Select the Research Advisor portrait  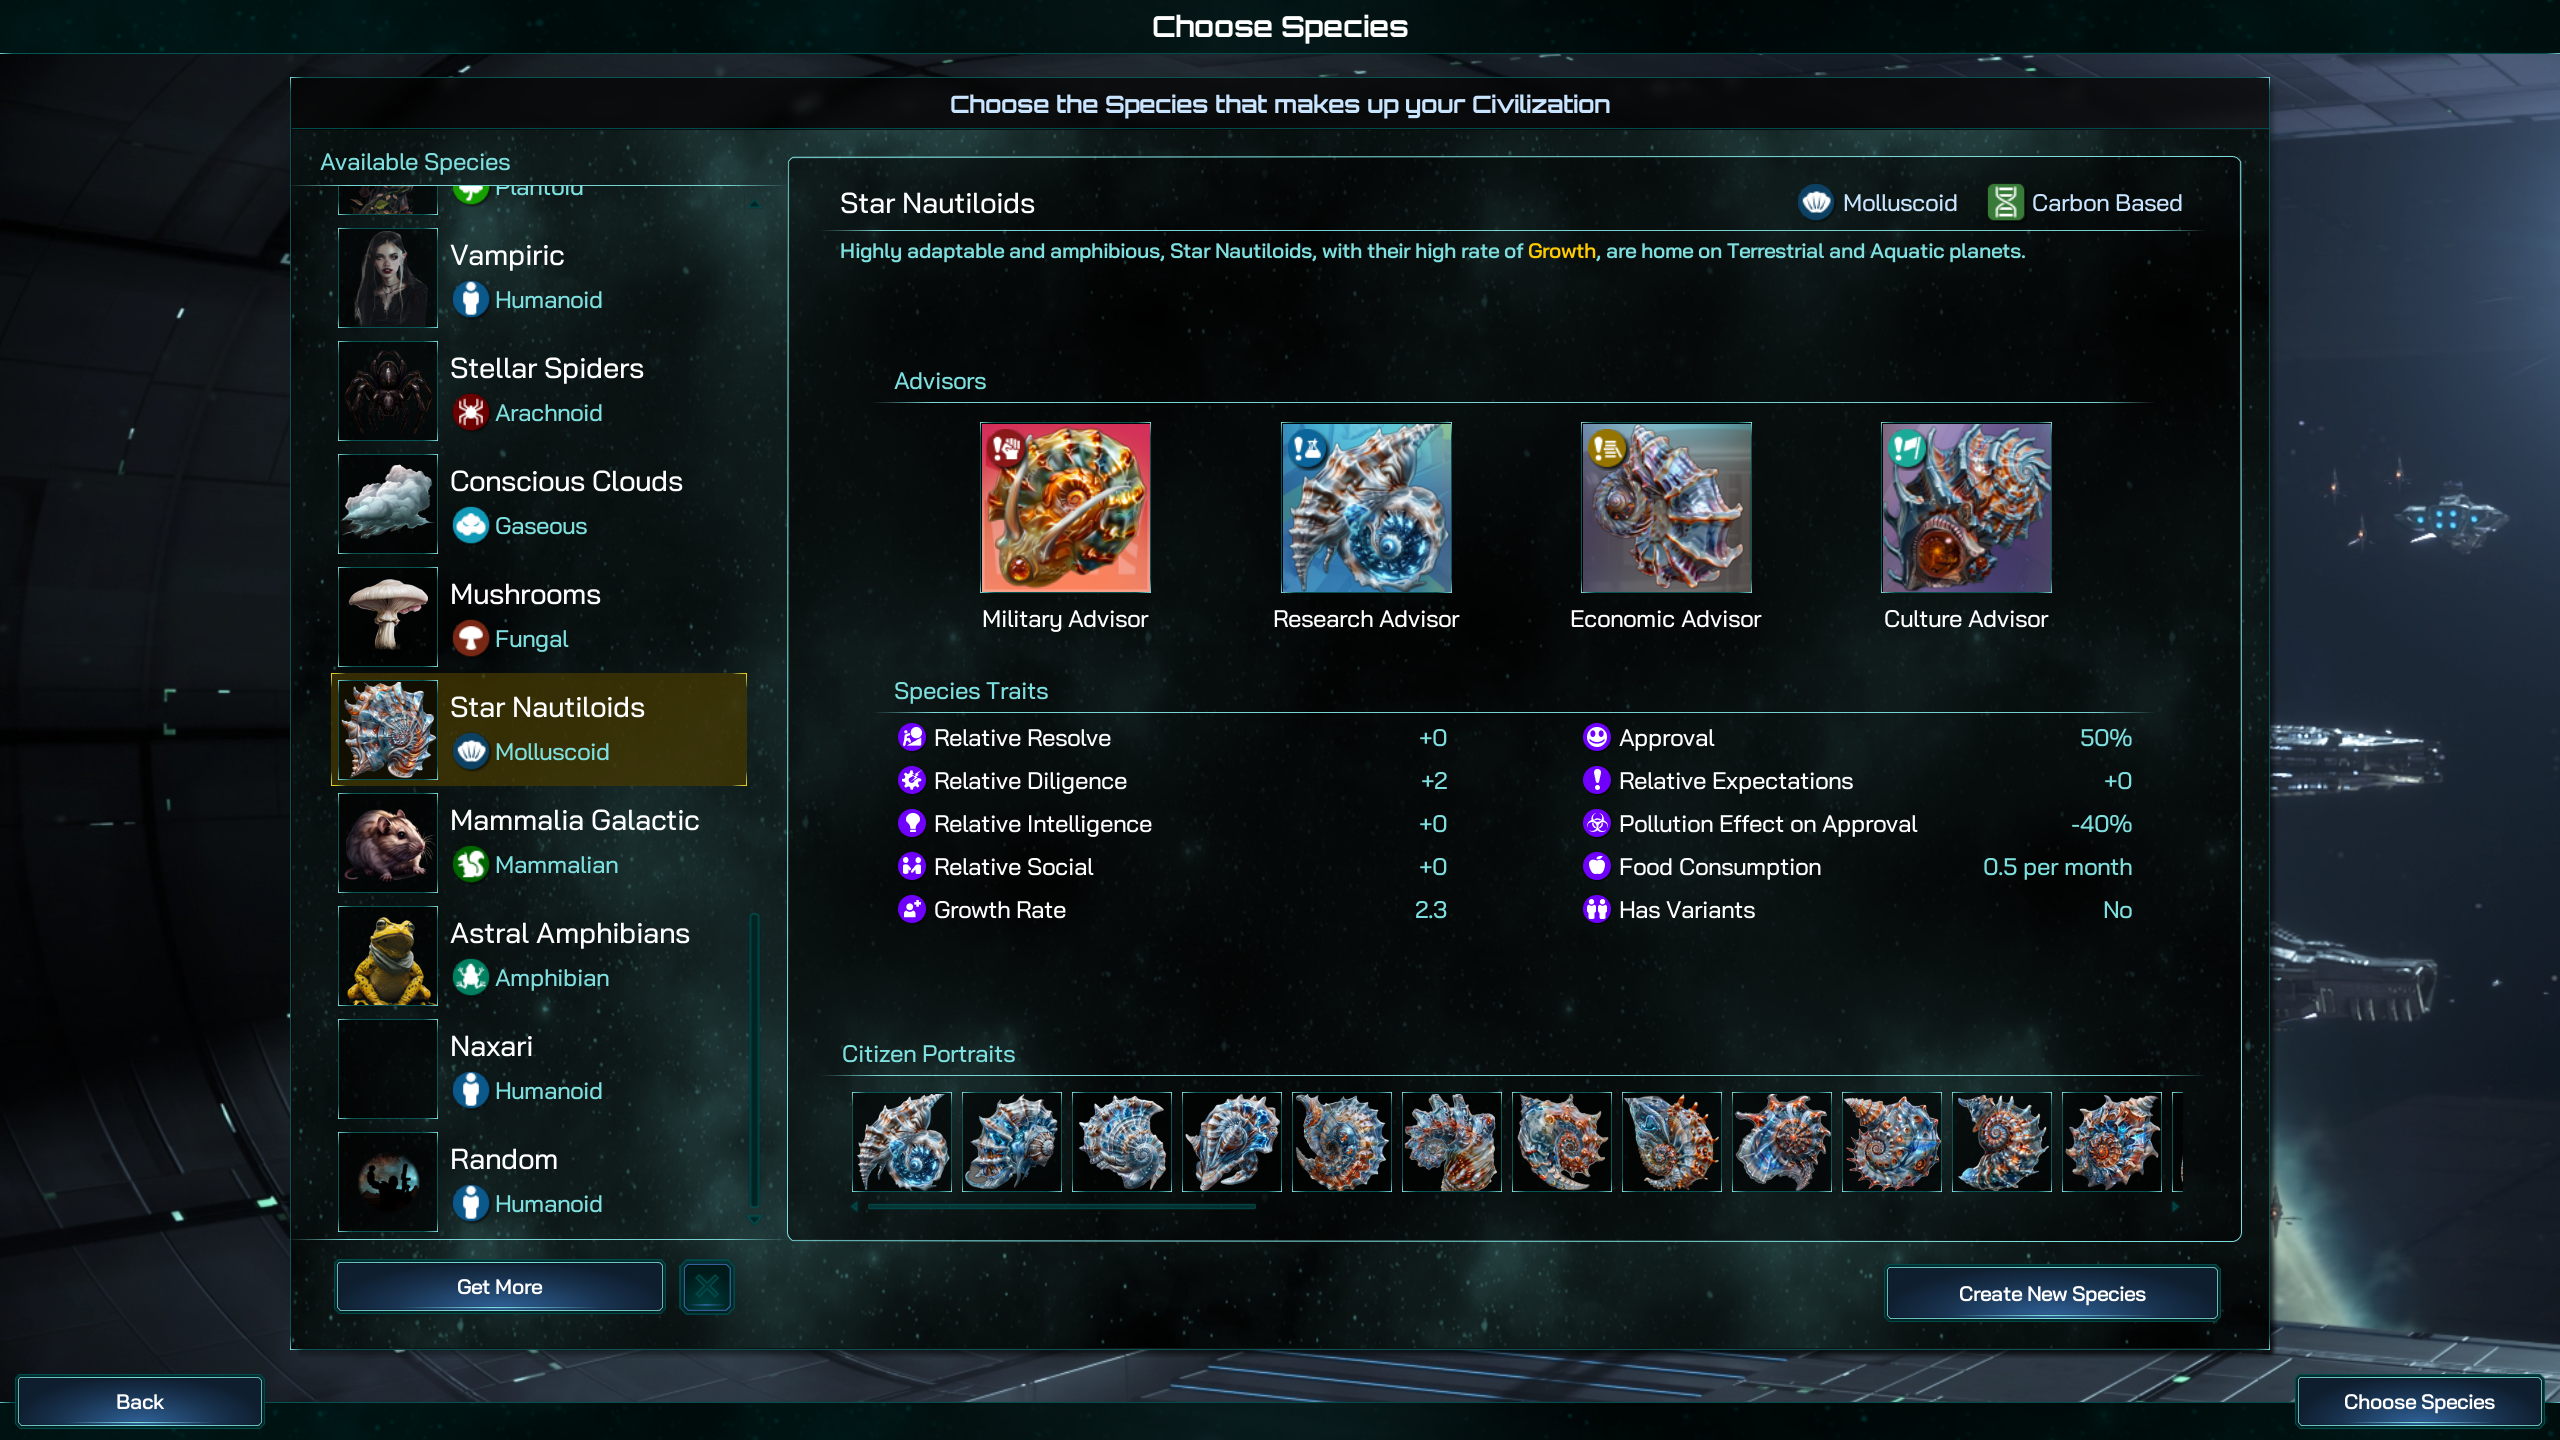[1366, 507]
